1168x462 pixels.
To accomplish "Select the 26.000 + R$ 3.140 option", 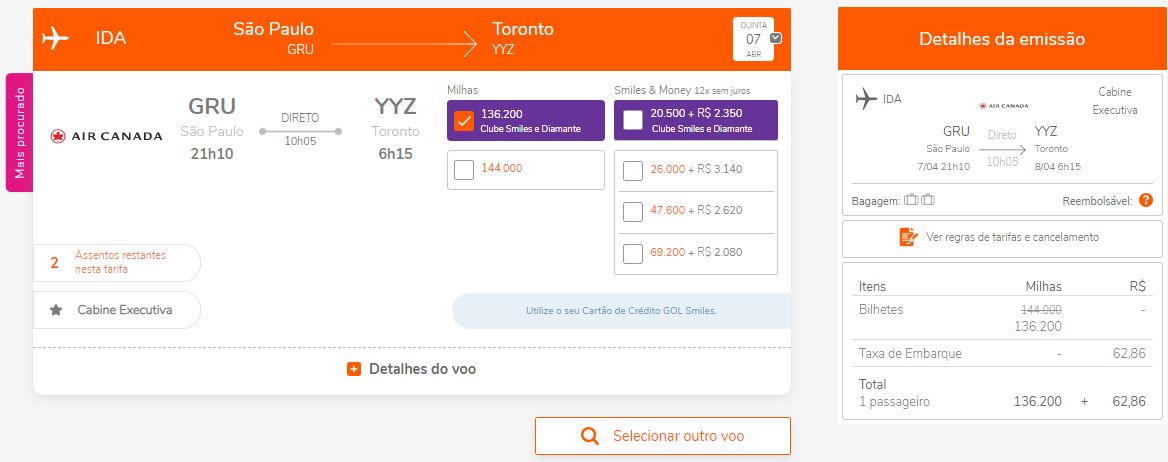I will [x=632, y=171].
